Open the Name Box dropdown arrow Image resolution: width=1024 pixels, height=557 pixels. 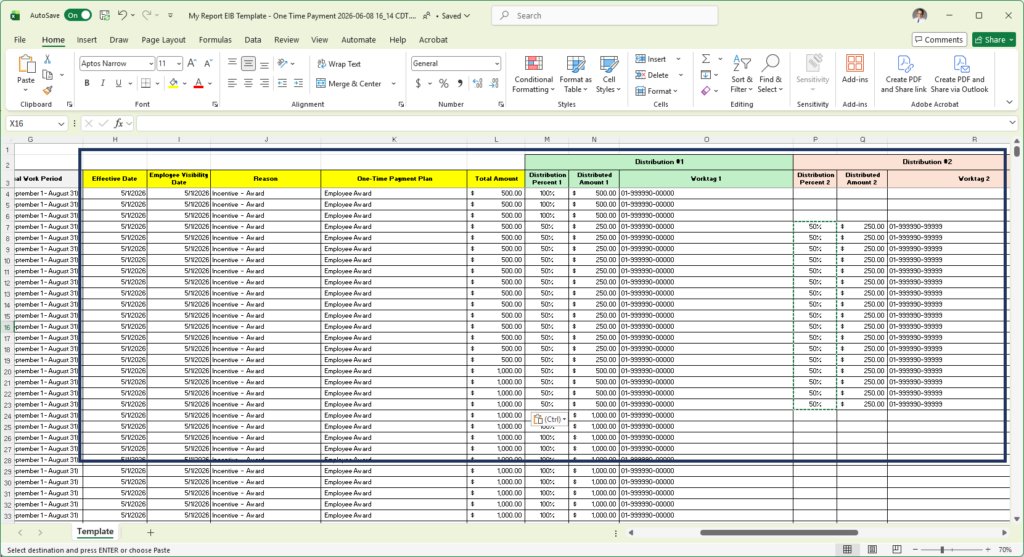coord(61,123)
